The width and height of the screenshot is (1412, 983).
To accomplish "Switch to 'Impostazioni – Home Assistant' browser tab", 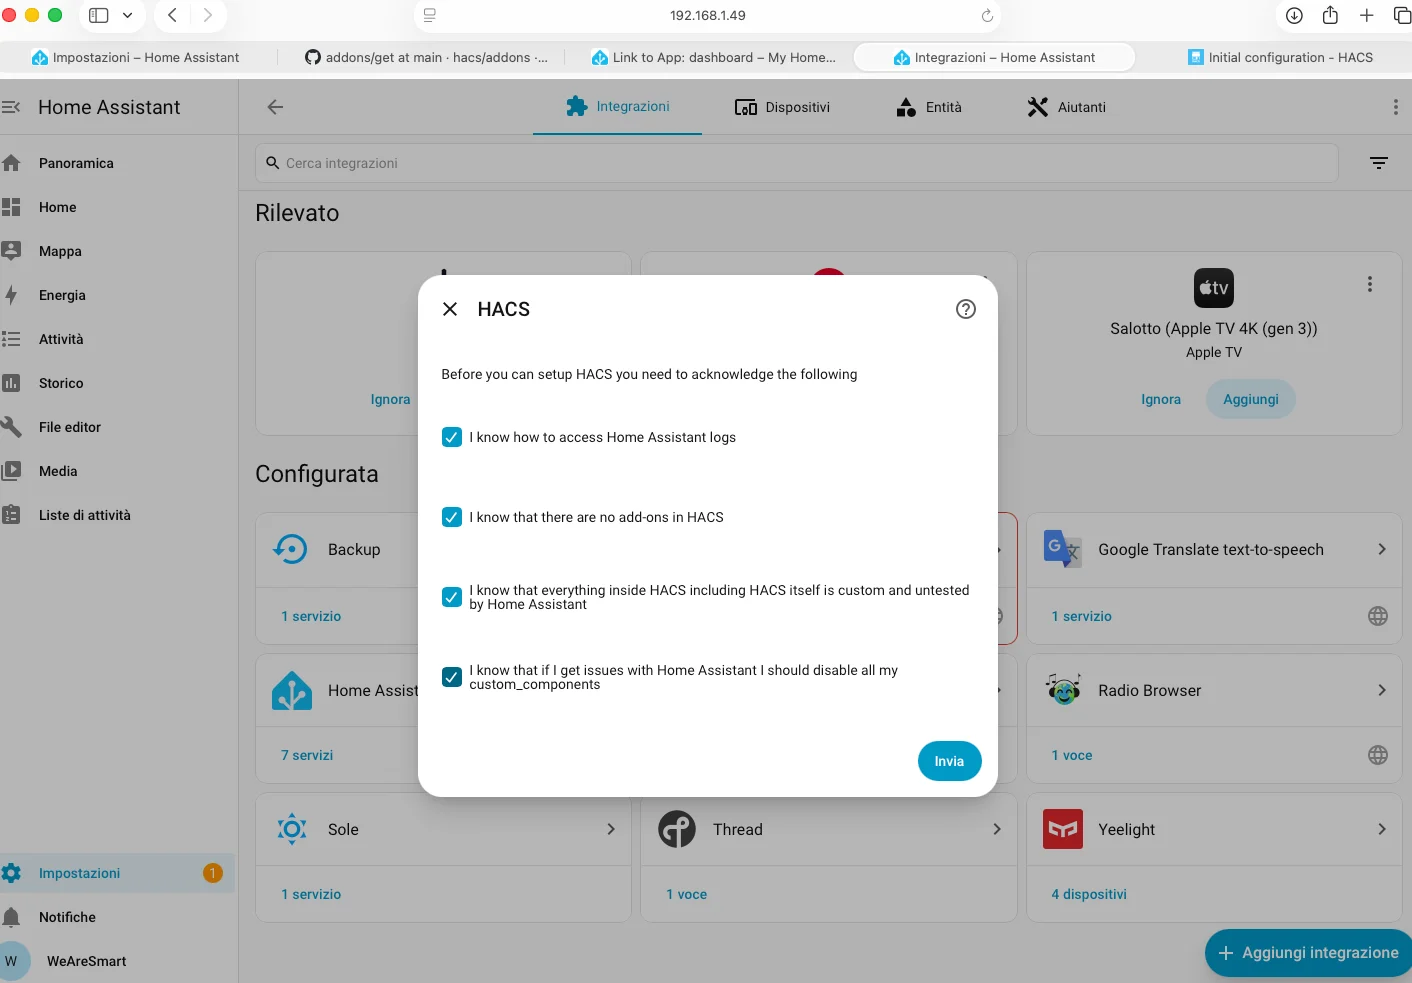I will point(136,57).
